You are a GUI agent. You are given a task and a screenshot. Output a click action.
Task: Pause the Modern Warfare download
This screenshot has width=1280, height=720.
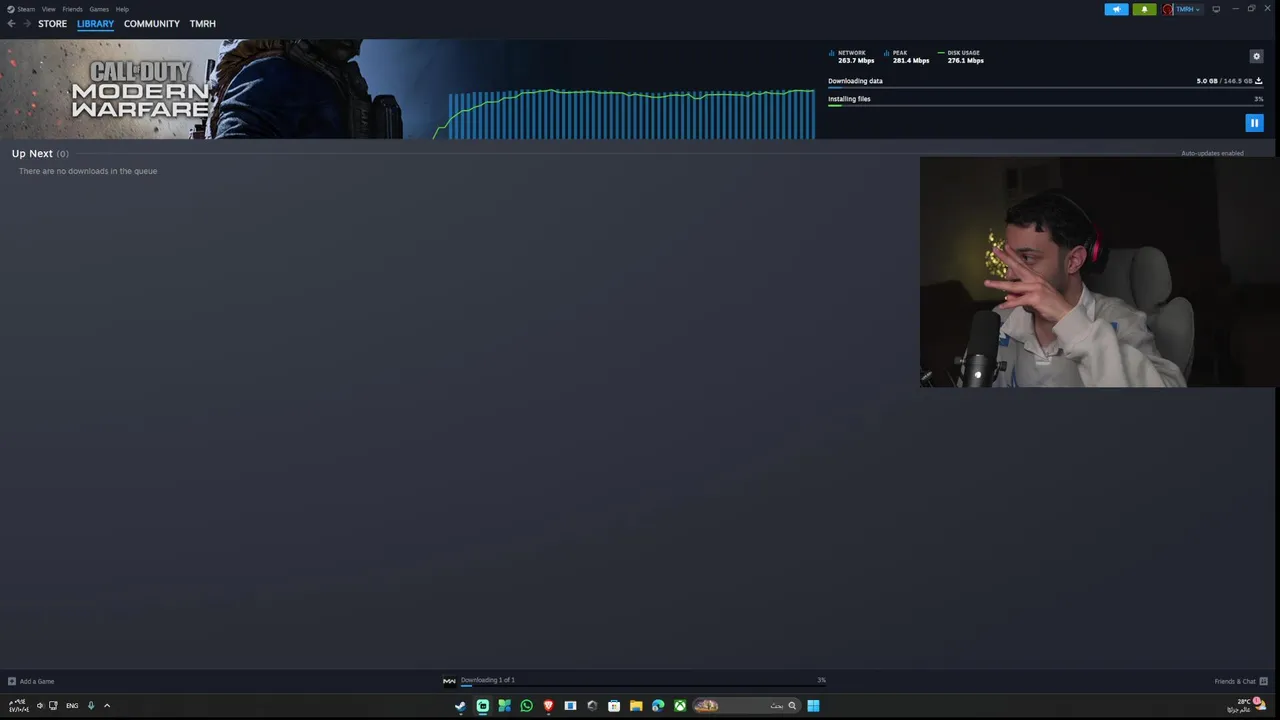(1254, 123)
